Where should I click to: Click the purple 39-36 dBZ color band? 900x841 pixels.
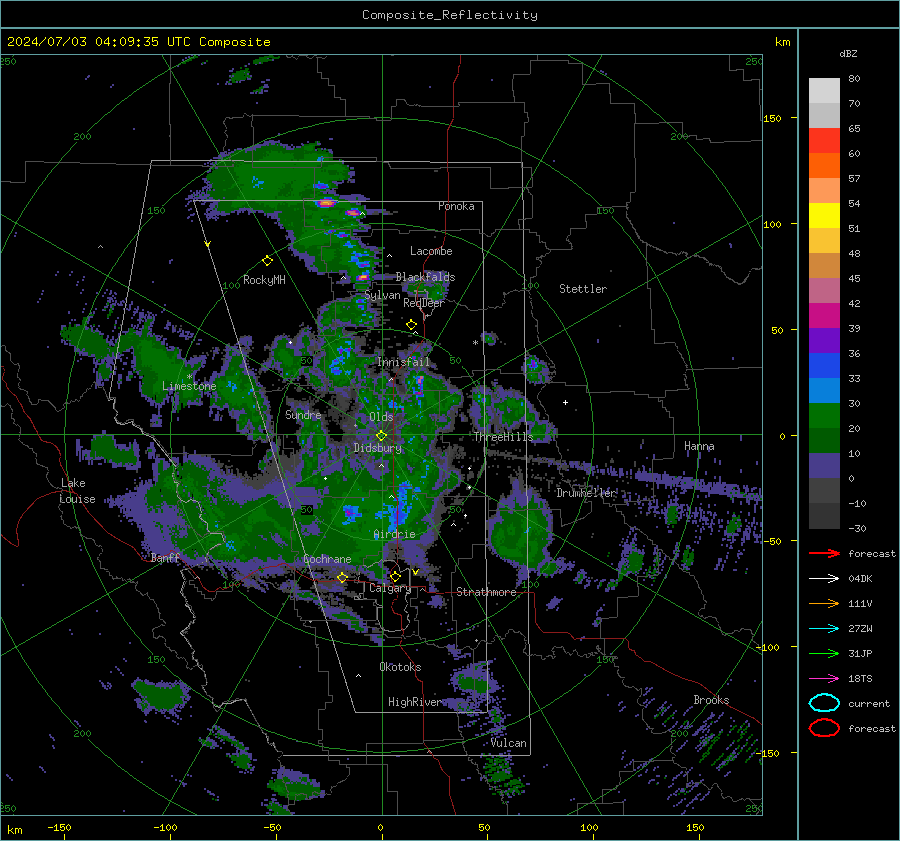(x=824, y=341)
